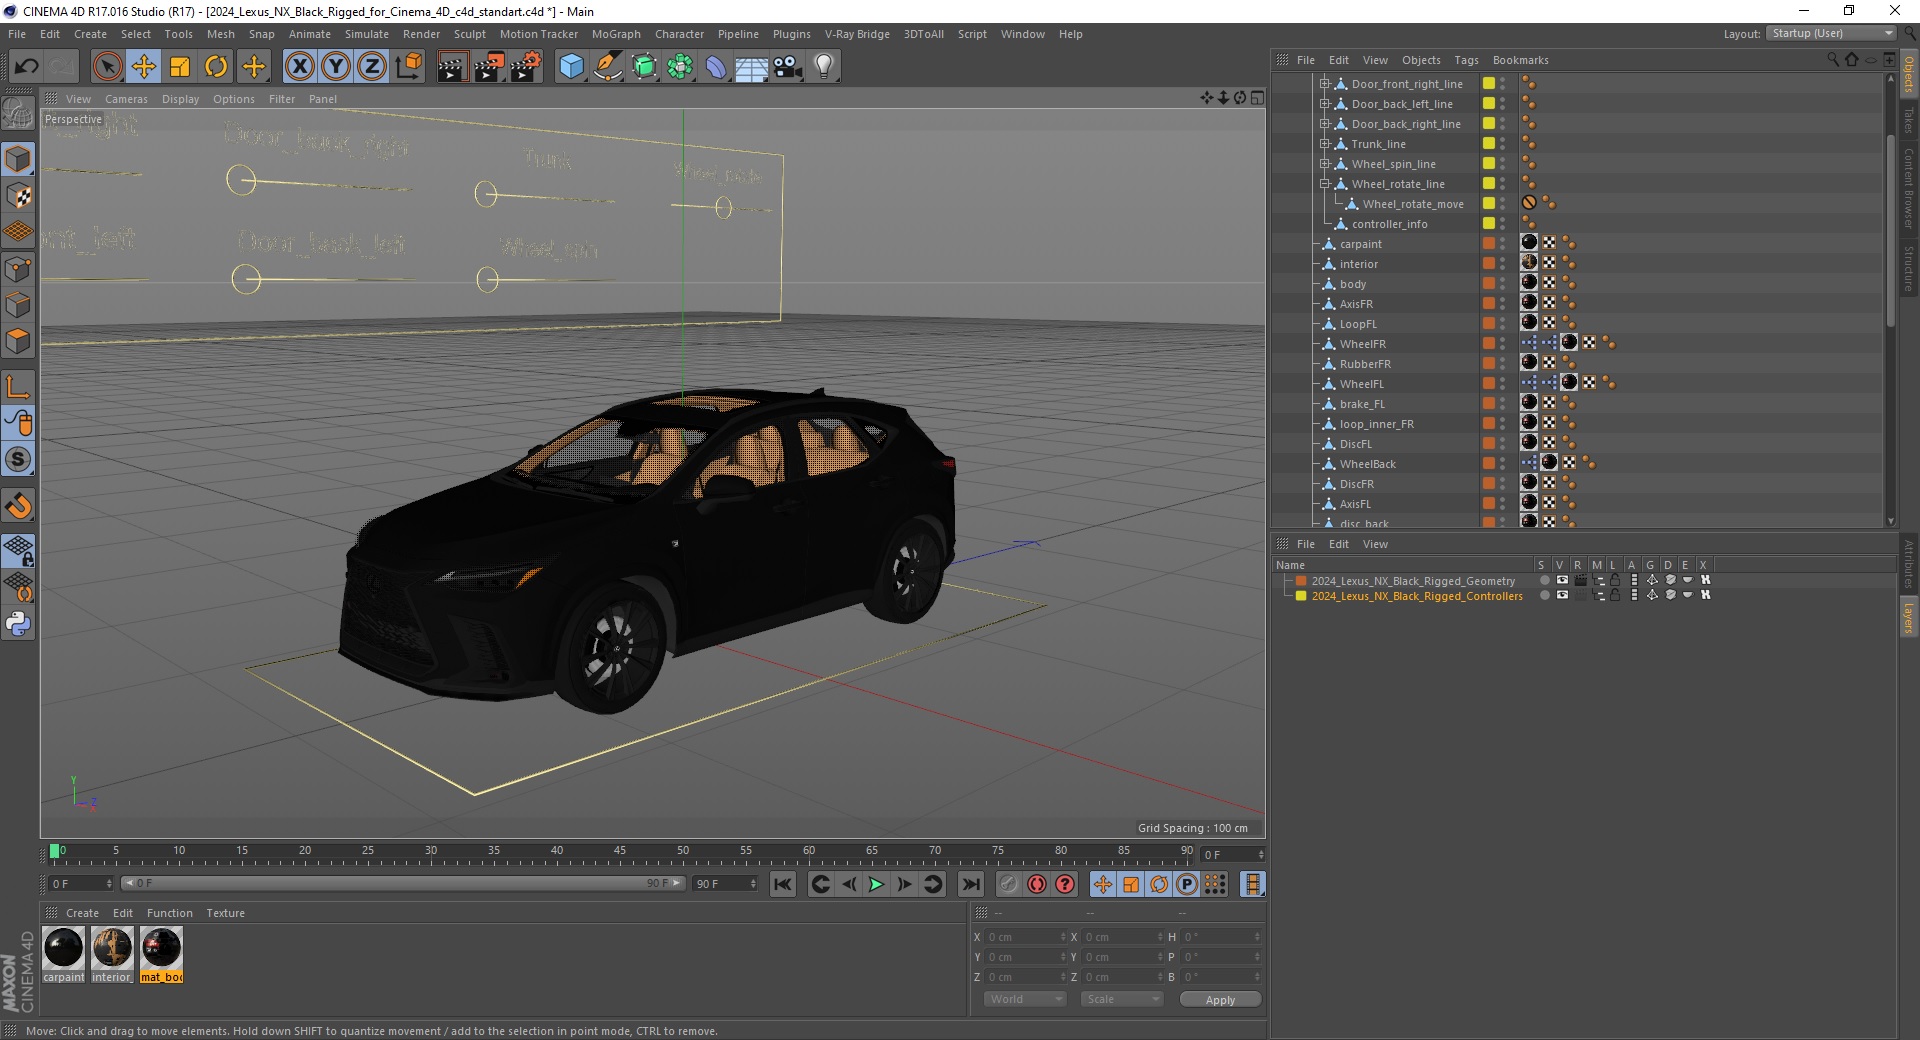This screenshot has height=1040, width=1920.
Task: Add a Camera object
Action: tap(788, 67)
